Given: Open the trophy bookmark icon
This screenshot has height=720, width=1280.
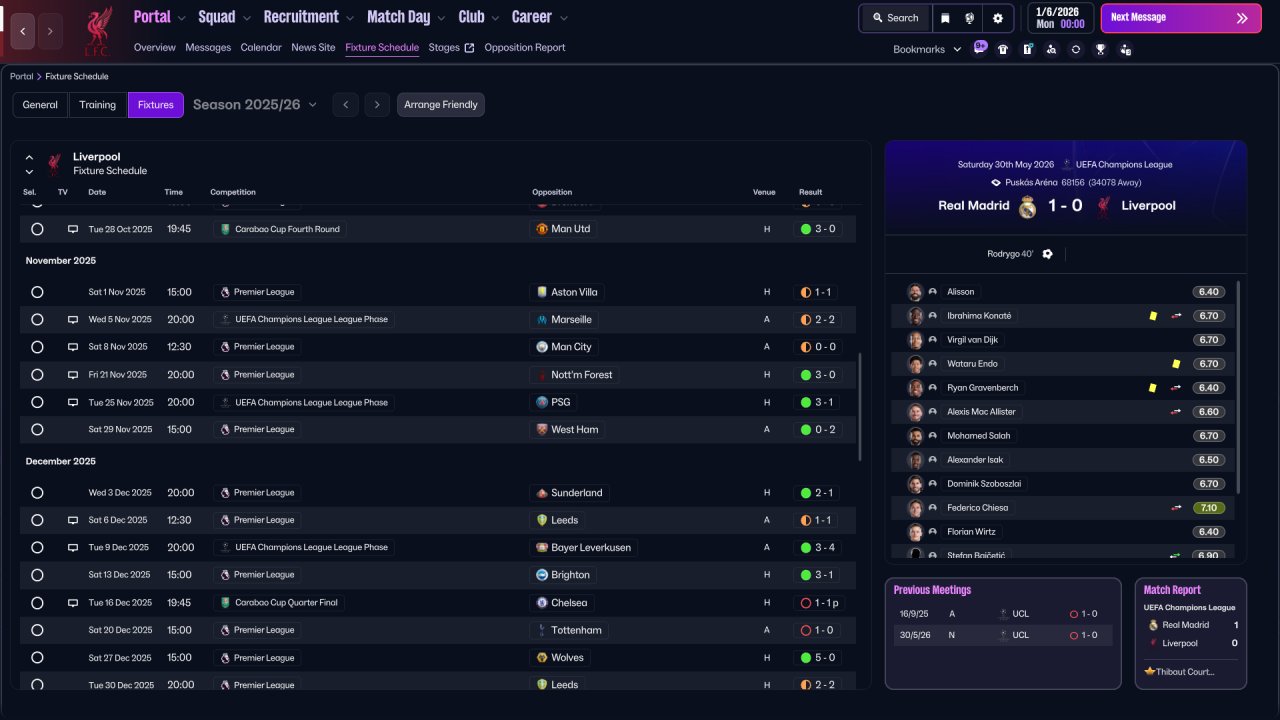Looking at the screenshot, I should 1100,49.
